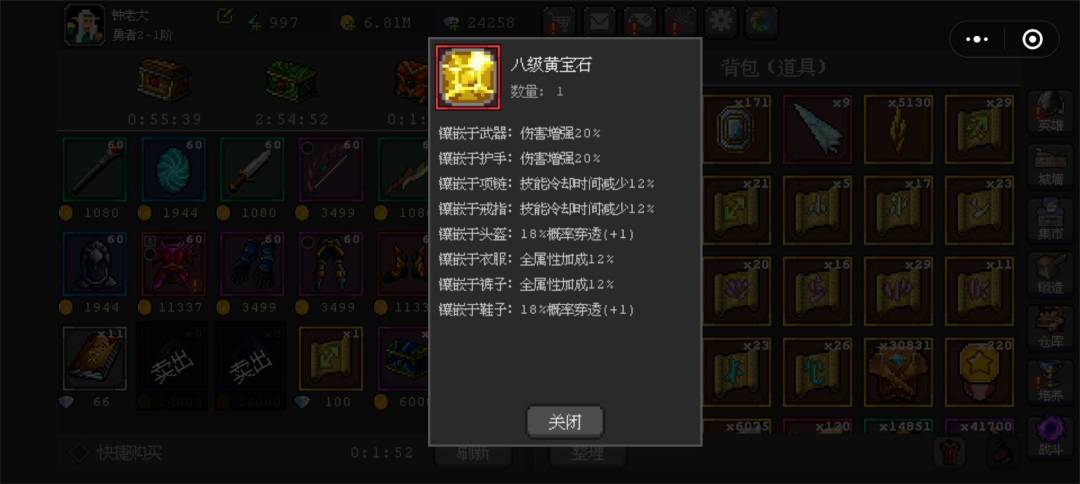The image size is (1080, 484).
Task: Open the mail envelope icon
Action: [599, 23]
